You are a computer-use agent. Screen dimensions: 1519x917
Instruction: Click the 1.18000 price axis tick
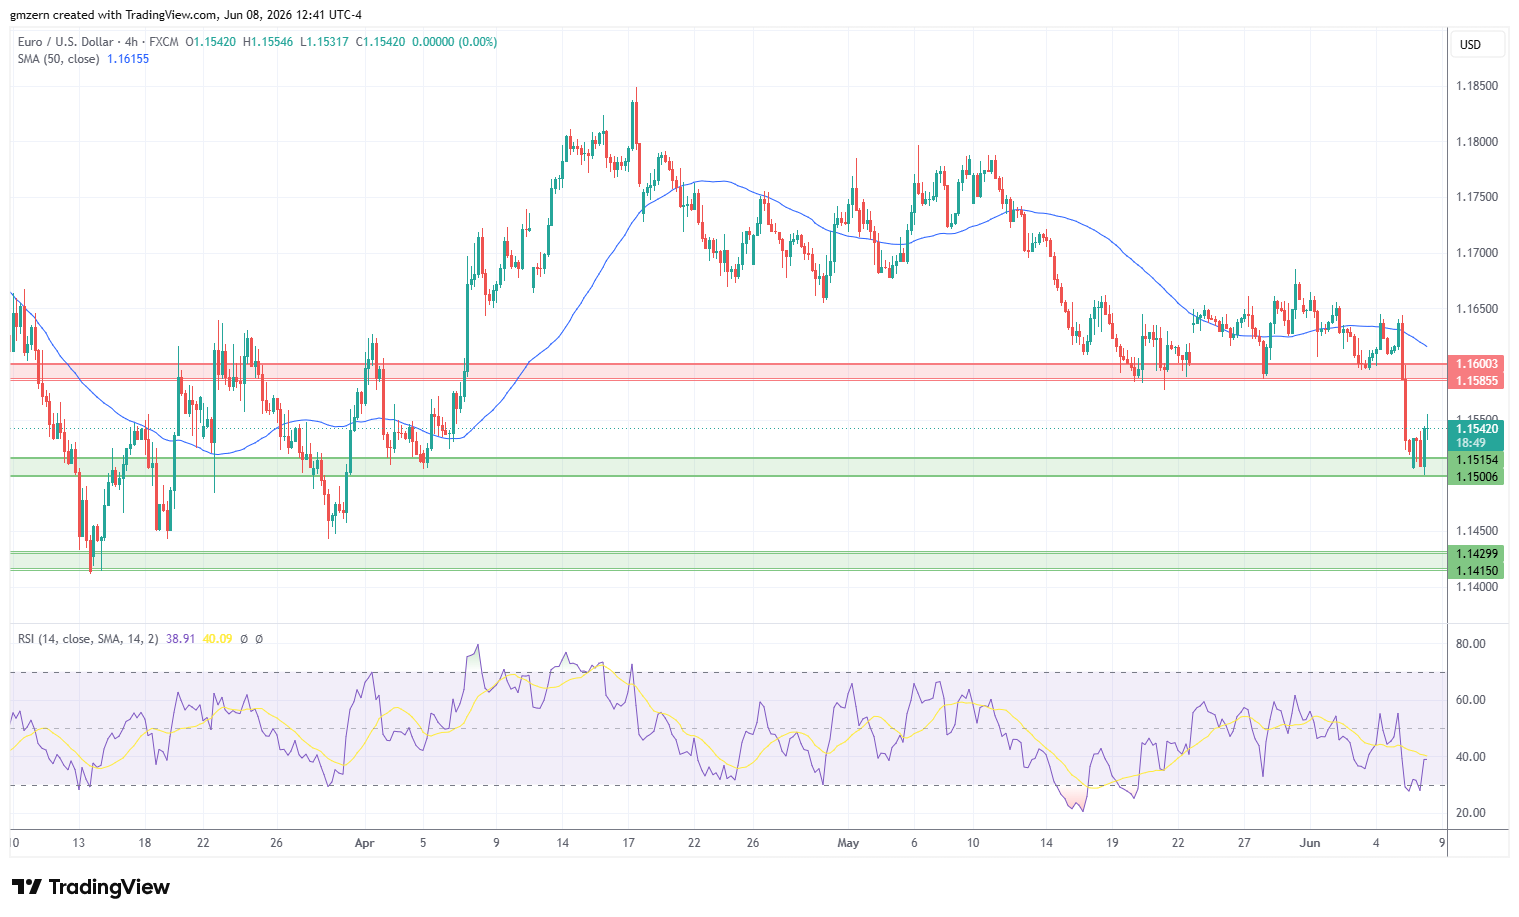click(1477, 142)
